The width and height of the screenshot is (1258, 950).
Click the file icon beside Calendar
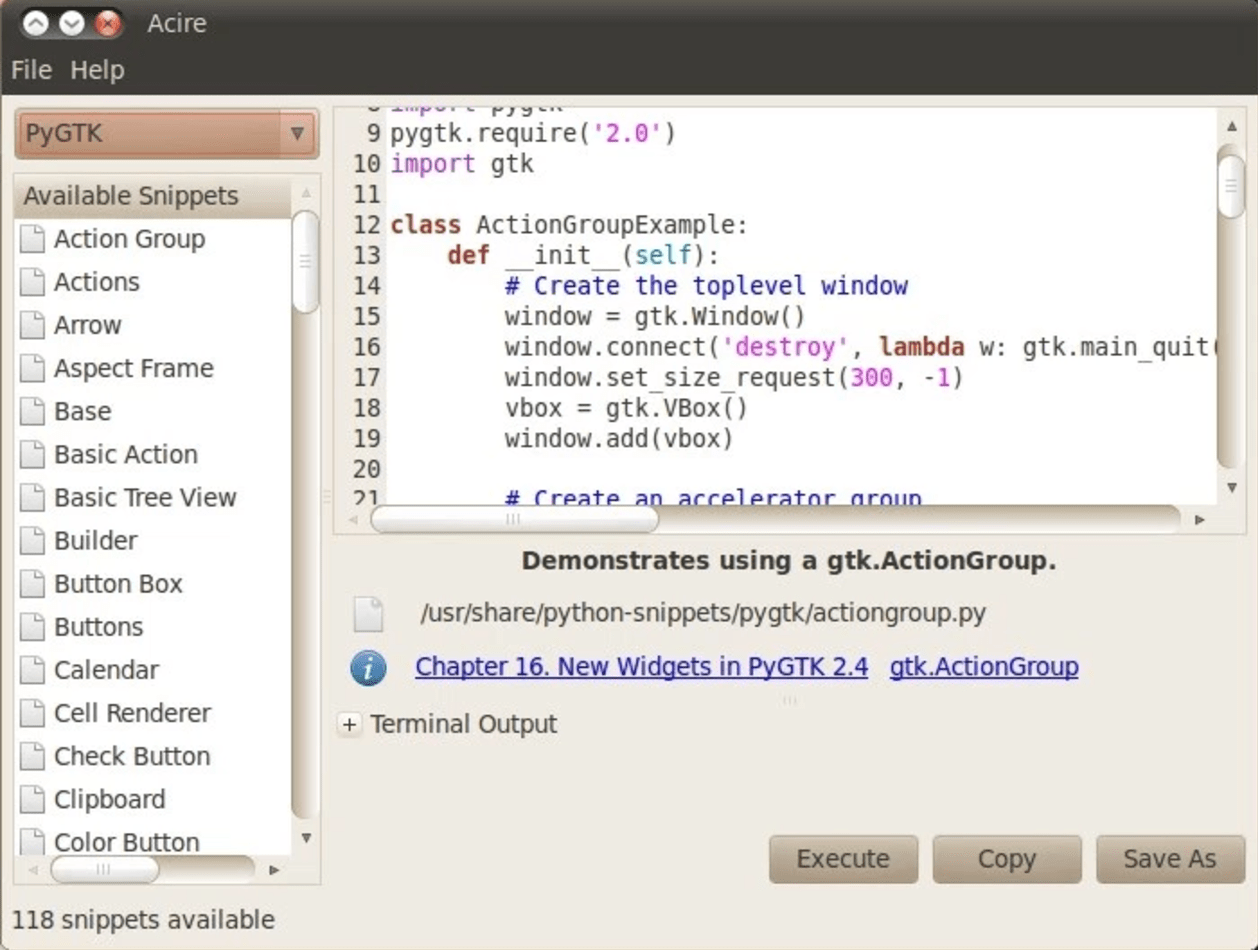[33, 670]
